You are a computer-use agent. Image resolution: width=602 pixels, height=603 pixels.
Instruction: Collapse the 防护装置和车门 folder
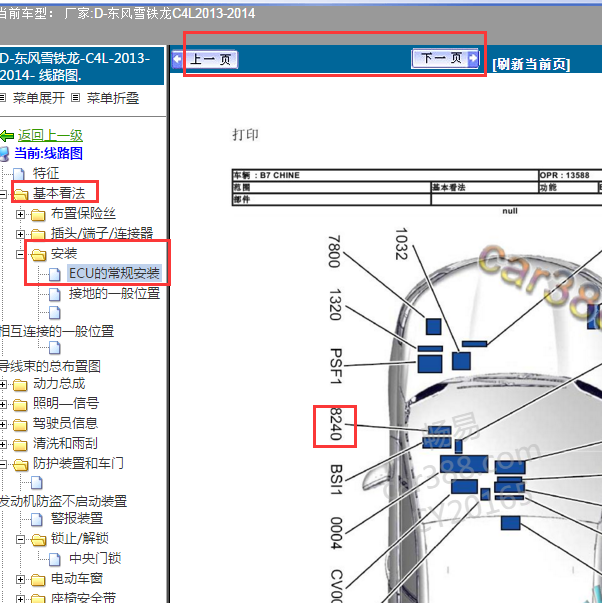3,464
